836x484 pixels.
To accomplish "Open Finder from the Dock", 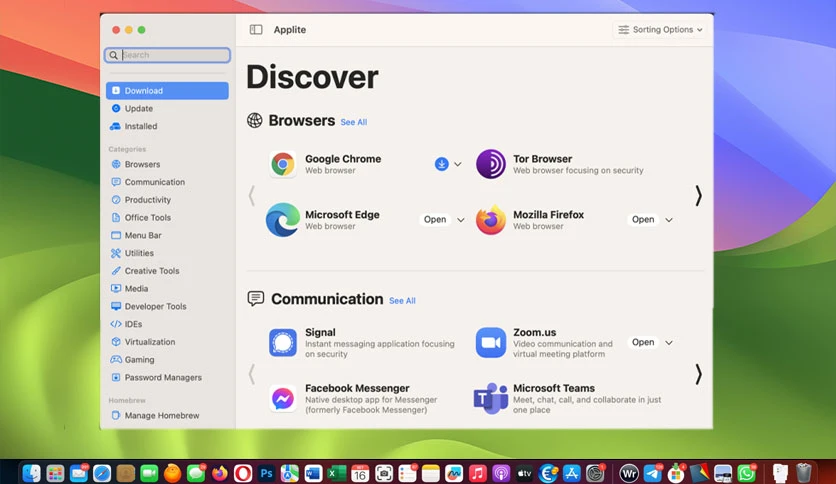I will 31,473.
